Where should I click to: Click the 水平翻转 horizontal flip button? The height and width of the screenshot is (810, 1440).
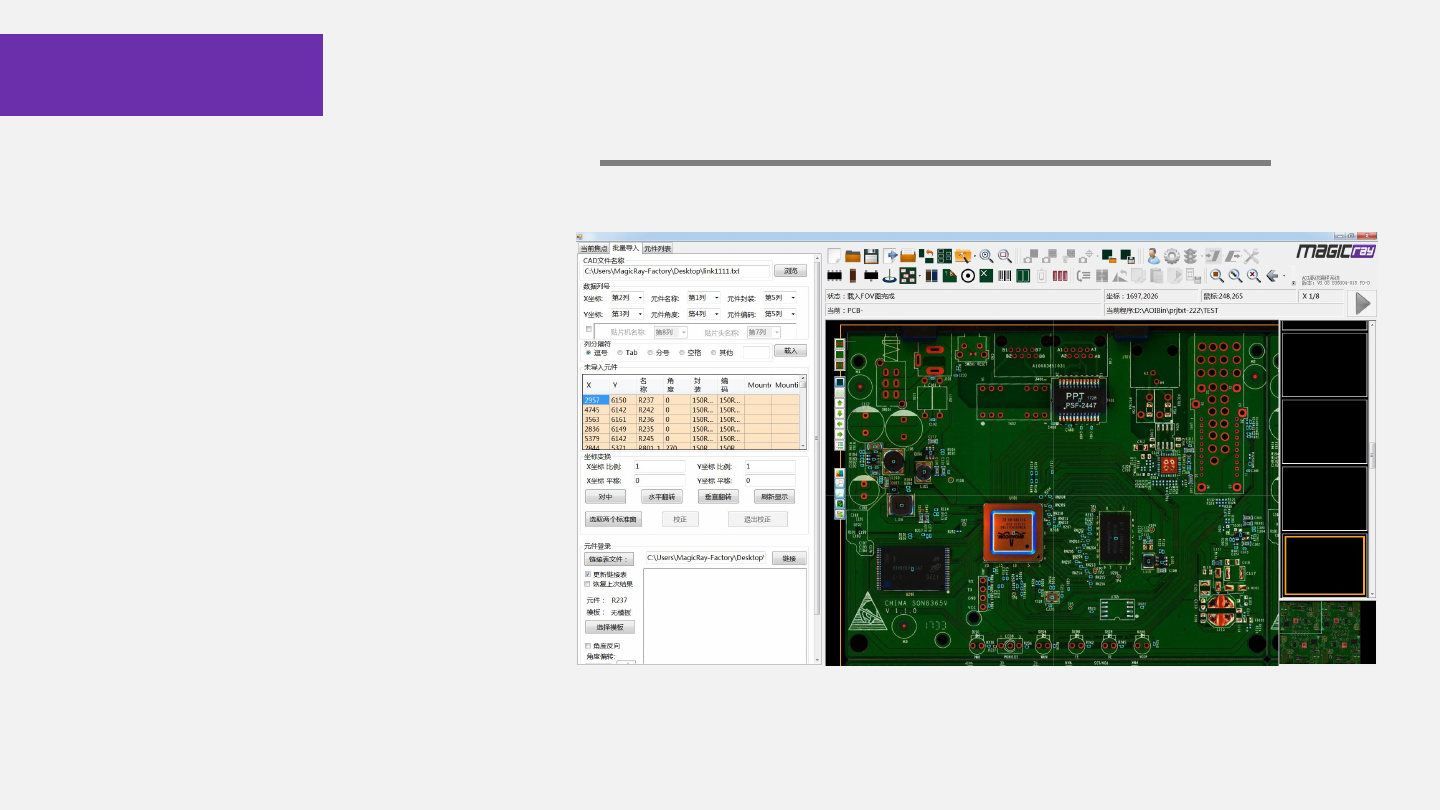[x=662, y=497]
